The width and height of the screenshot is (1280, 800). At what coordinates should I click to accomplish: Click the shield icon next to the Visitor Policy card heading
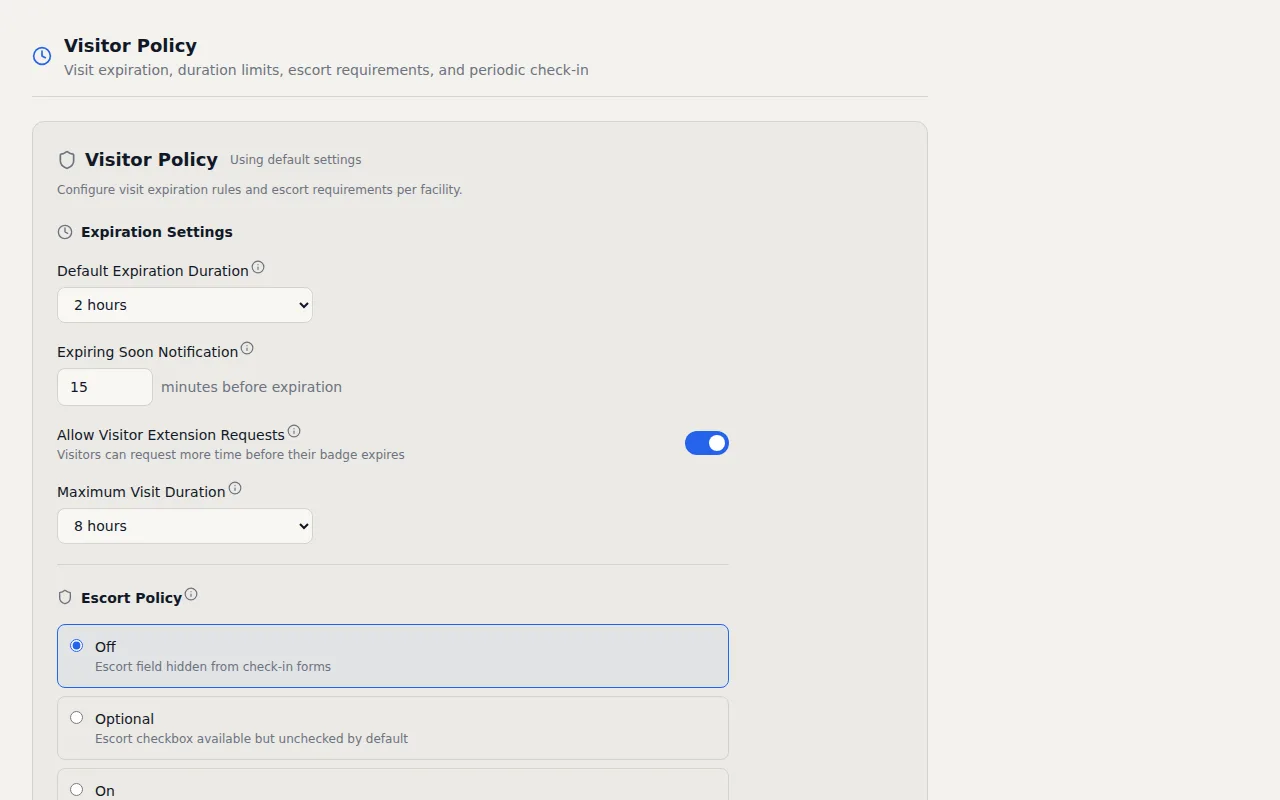point(67,159)
